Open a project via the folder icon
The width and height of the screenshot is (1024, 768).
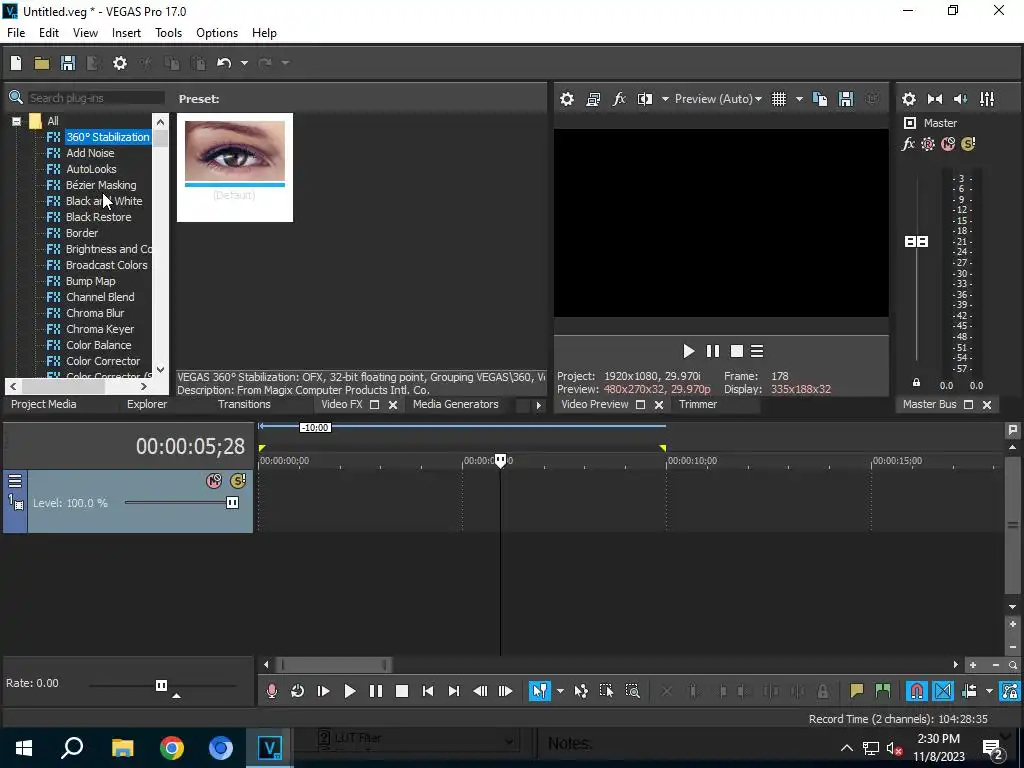pos(42,63)
